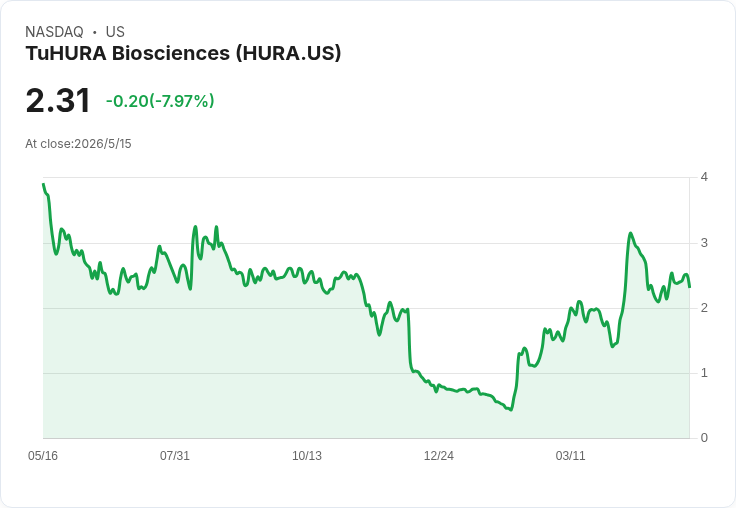Click the TuHURA Biosciences (HURA.US) title
The image size is (736, 508).
[x=183, y=54]
